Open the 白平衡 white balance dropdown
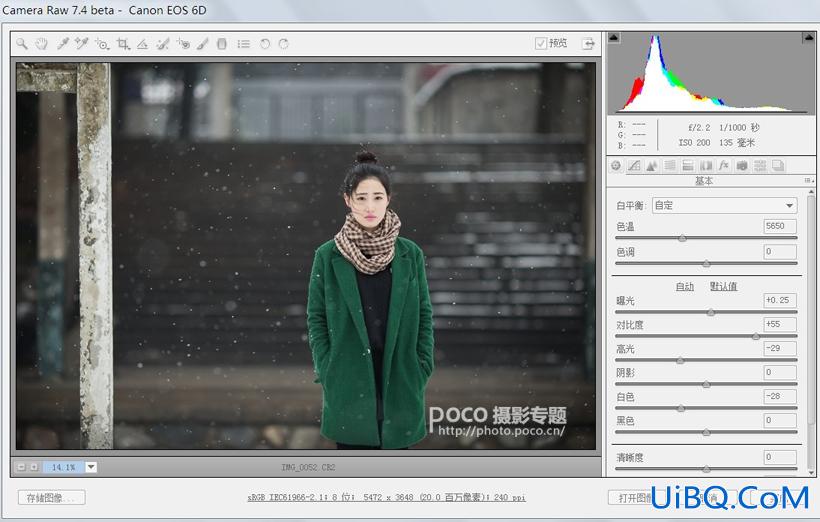820x522 pixels. pos(724,206)
